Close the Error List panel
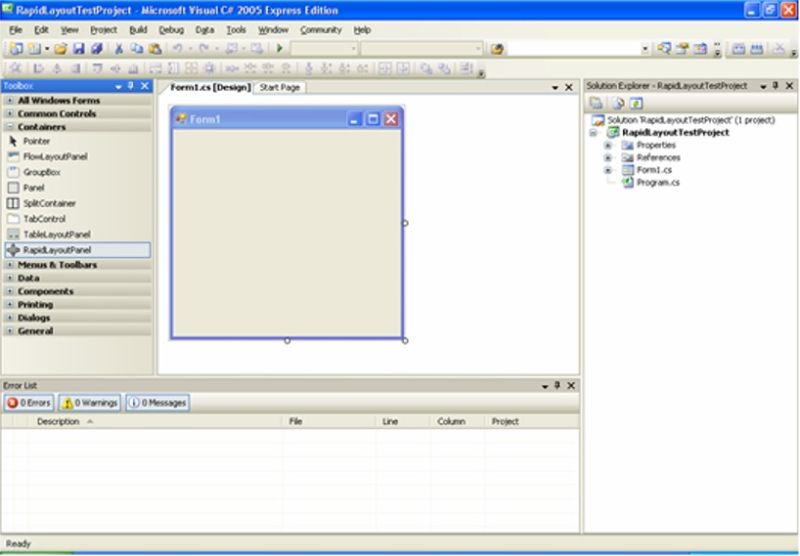The image size is (800, 556). tap(571, 385)
